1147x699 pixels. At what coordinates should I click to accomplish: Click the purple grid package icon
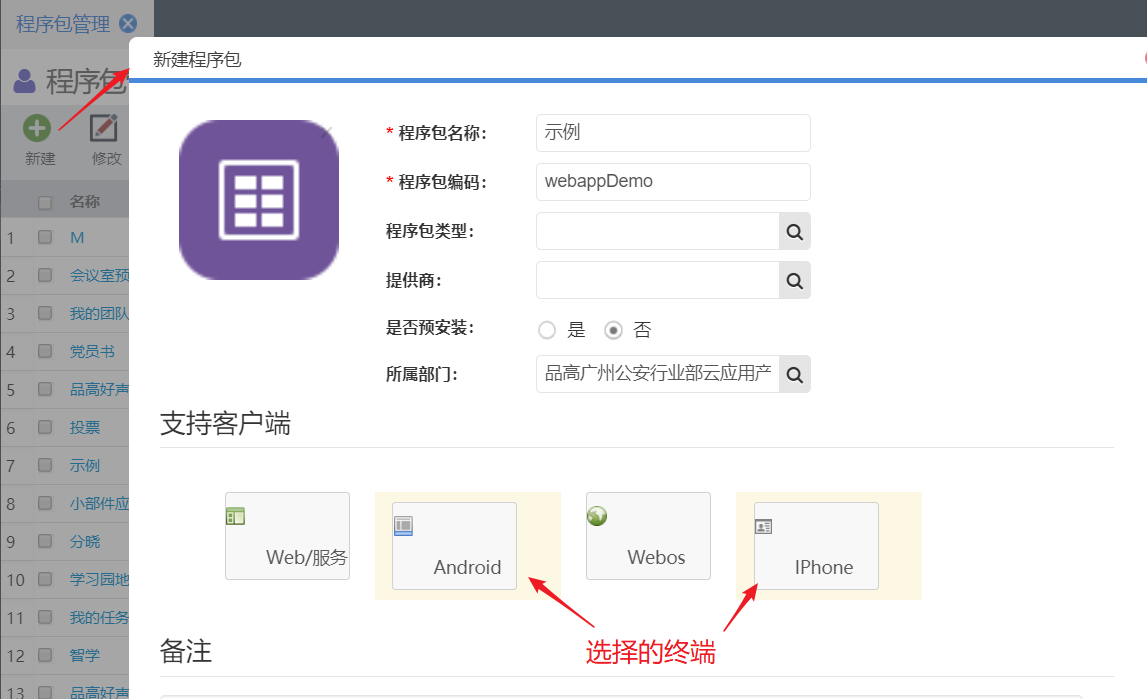[x=259, y=199]
